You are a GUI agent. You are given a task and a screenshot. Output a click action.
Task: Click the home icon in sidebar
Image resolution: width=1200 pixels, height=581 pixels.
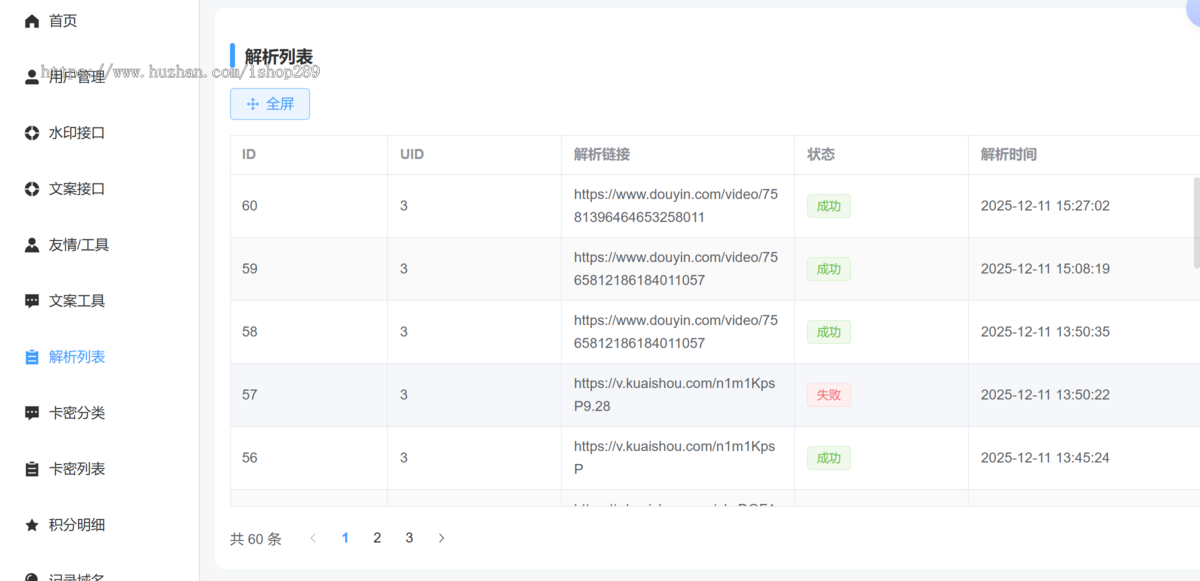pos(32,21)
